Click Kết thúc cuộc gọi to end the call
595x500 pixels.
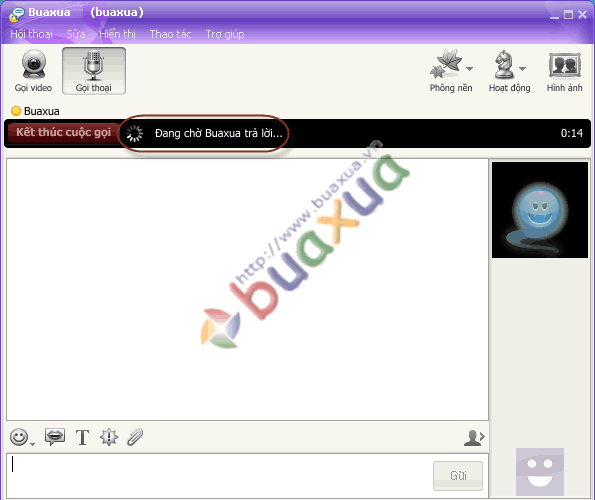(63, 132)
